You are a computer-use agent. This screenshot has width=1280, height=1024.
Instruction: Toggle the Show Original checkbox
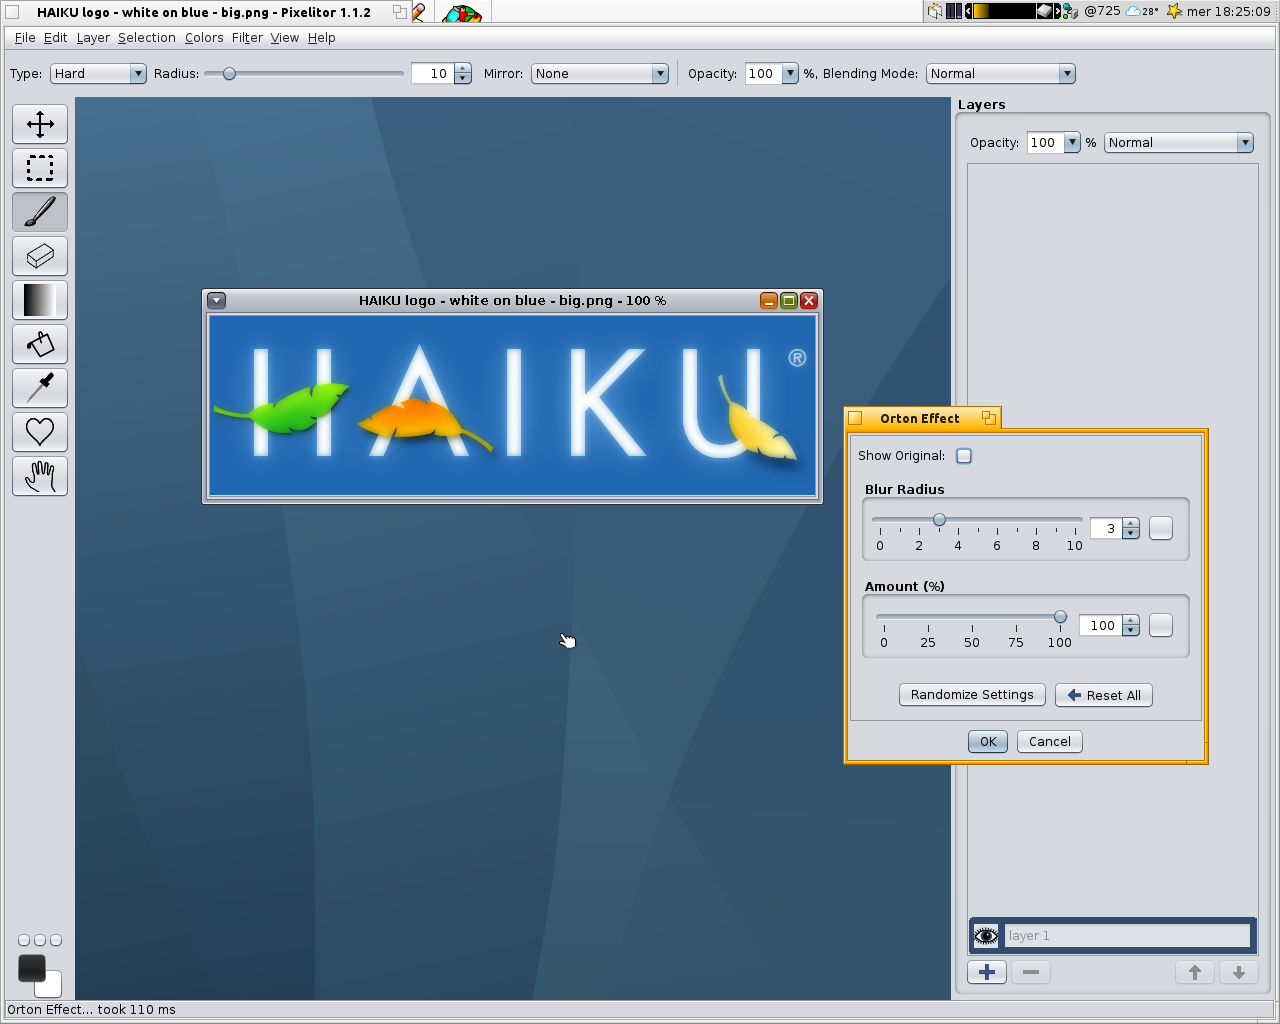coord(964,456)
